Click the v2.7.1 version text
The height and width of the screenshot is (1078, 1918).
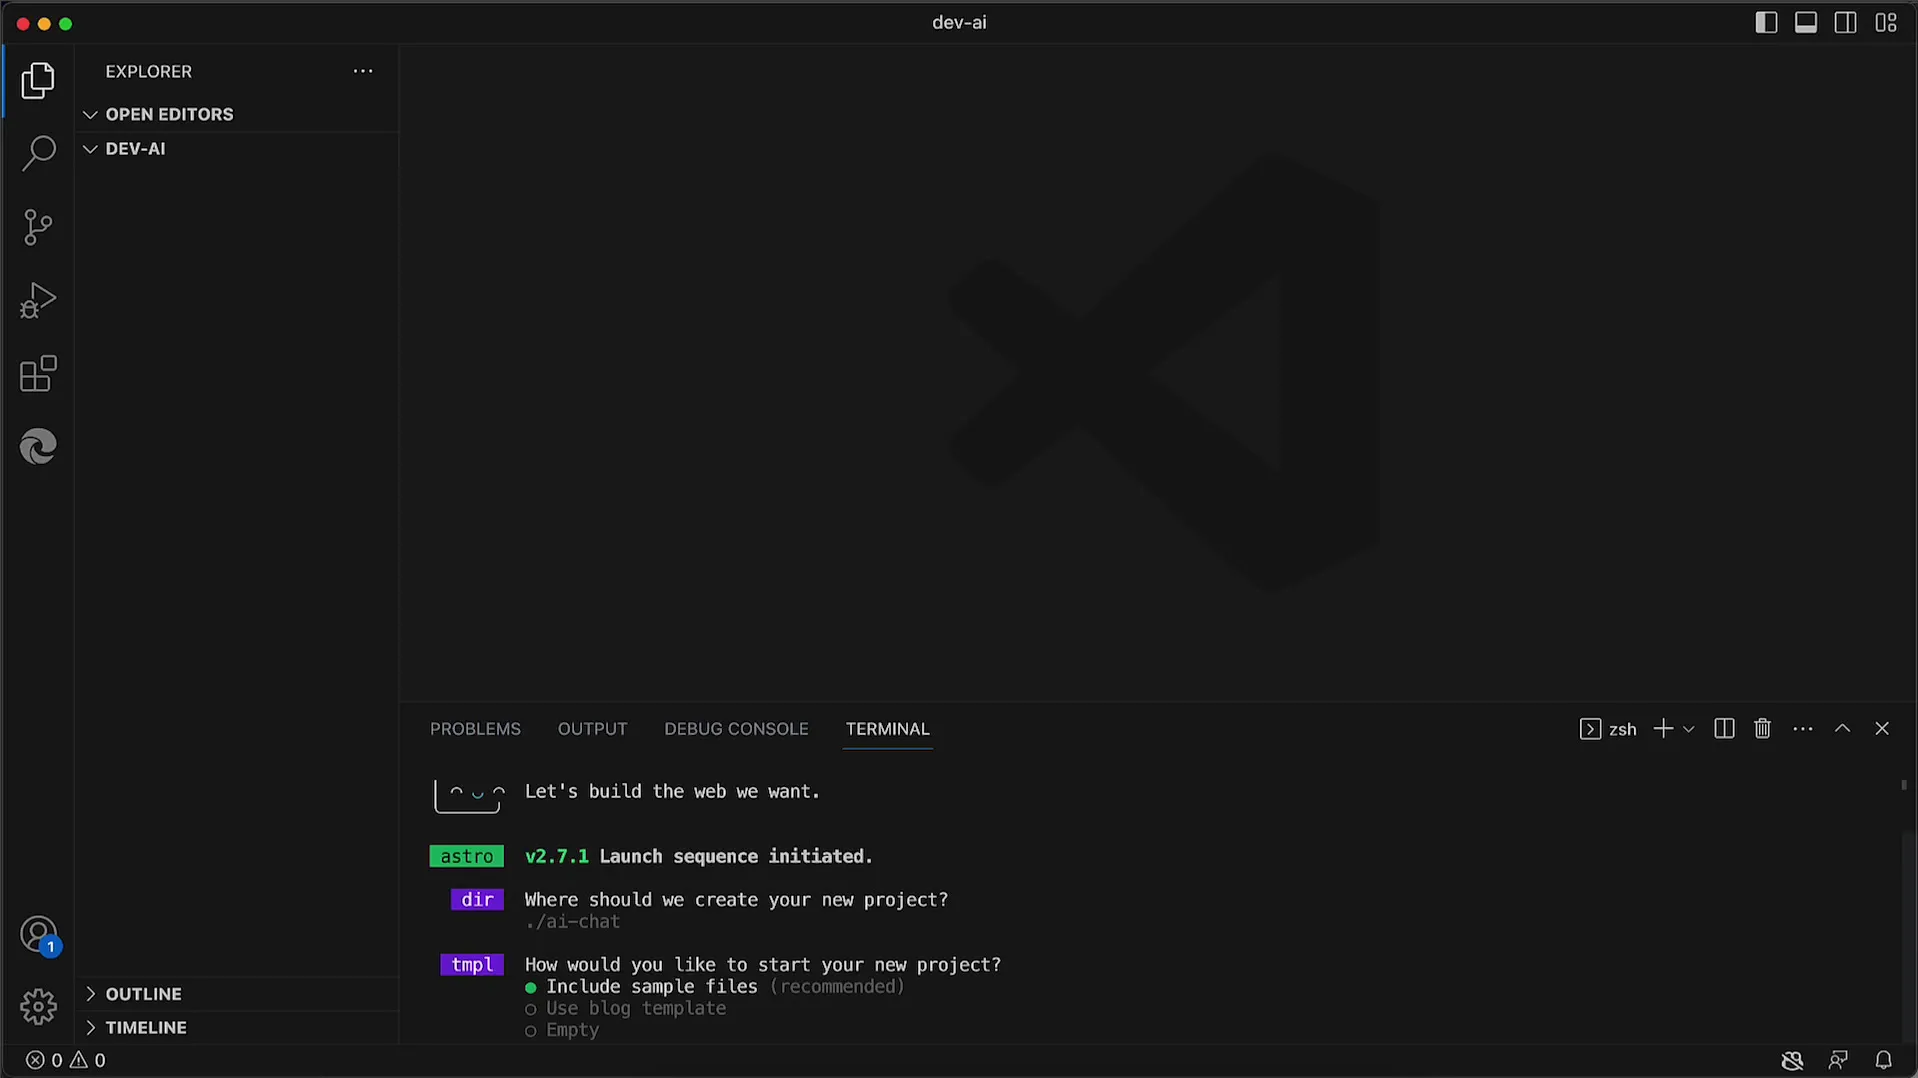[556, 857]
